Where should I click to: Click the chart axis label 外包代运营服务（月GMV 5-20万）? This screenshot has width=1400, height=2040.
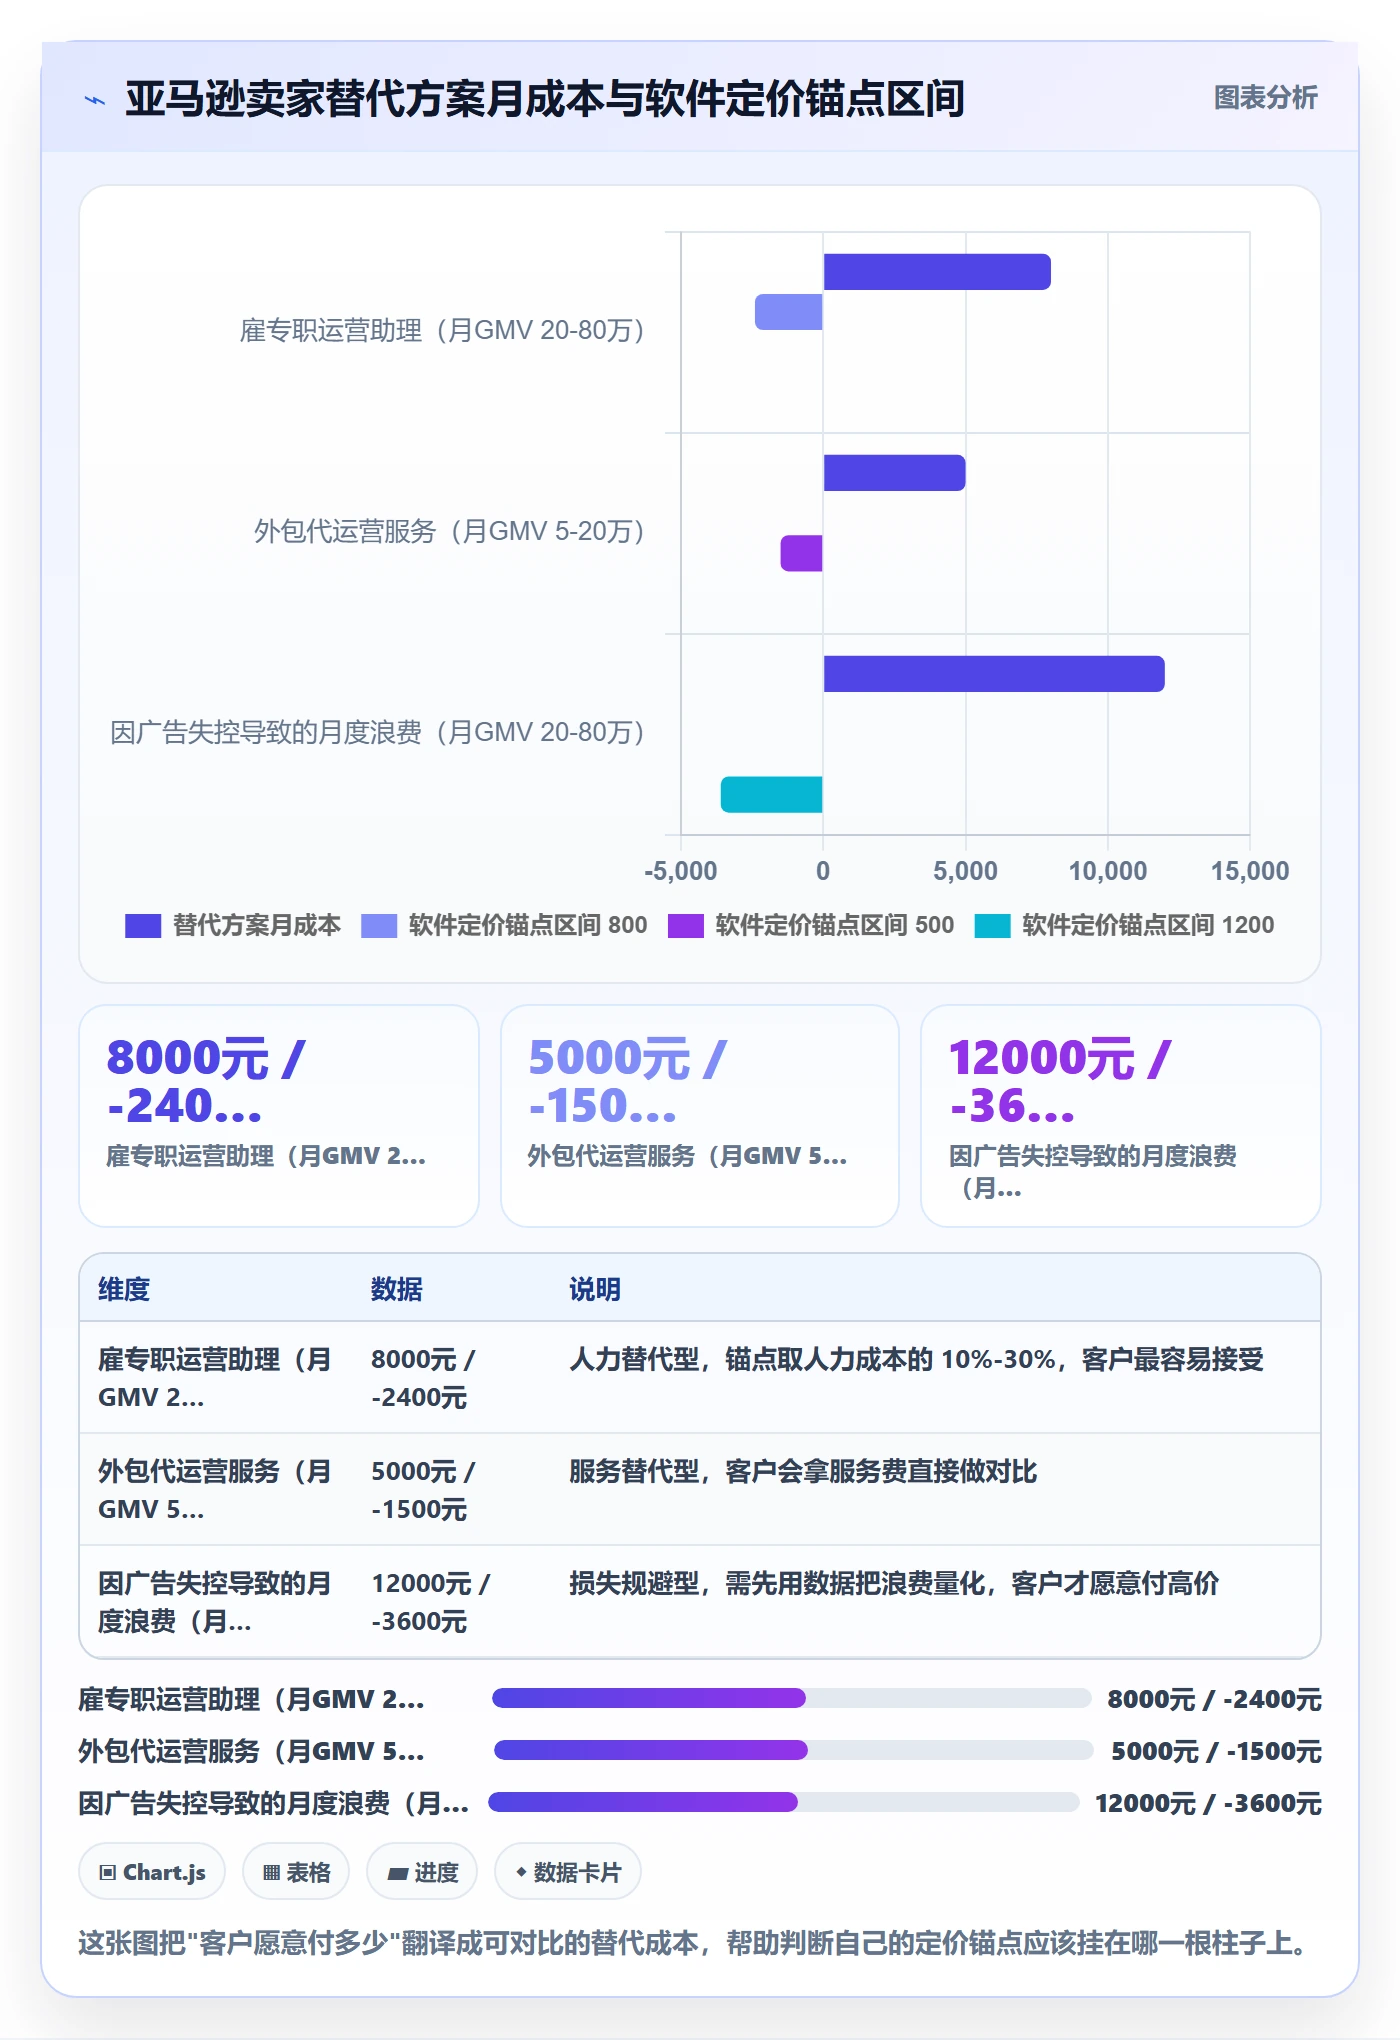[449, 531]
